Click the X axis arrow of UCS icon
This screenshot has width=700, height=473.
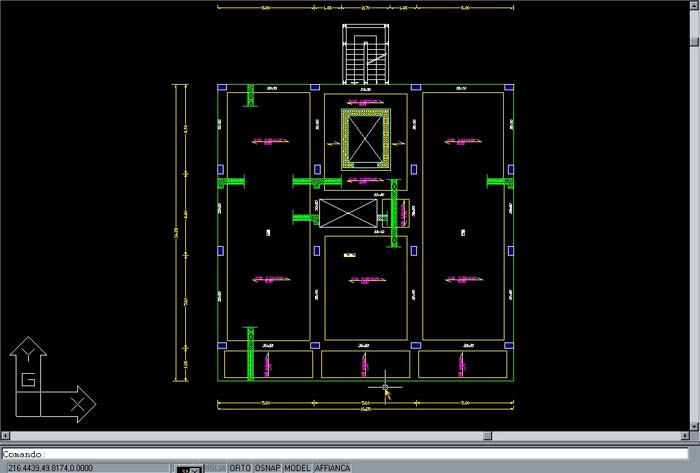click(78, 403)
